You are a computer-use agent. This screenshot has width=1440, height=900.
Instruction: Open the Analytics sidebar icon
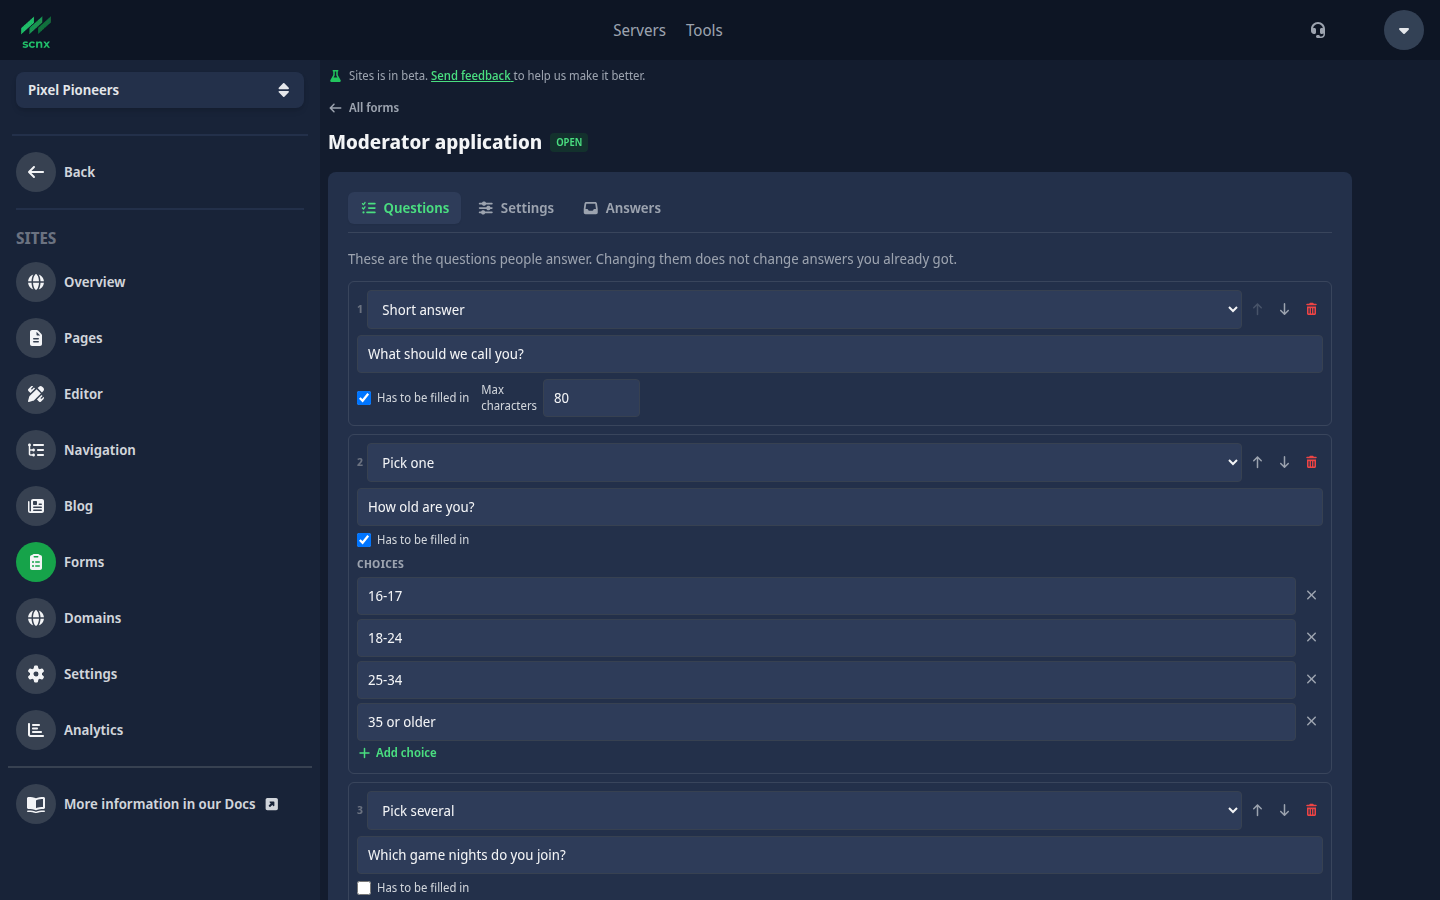point(36,730)
